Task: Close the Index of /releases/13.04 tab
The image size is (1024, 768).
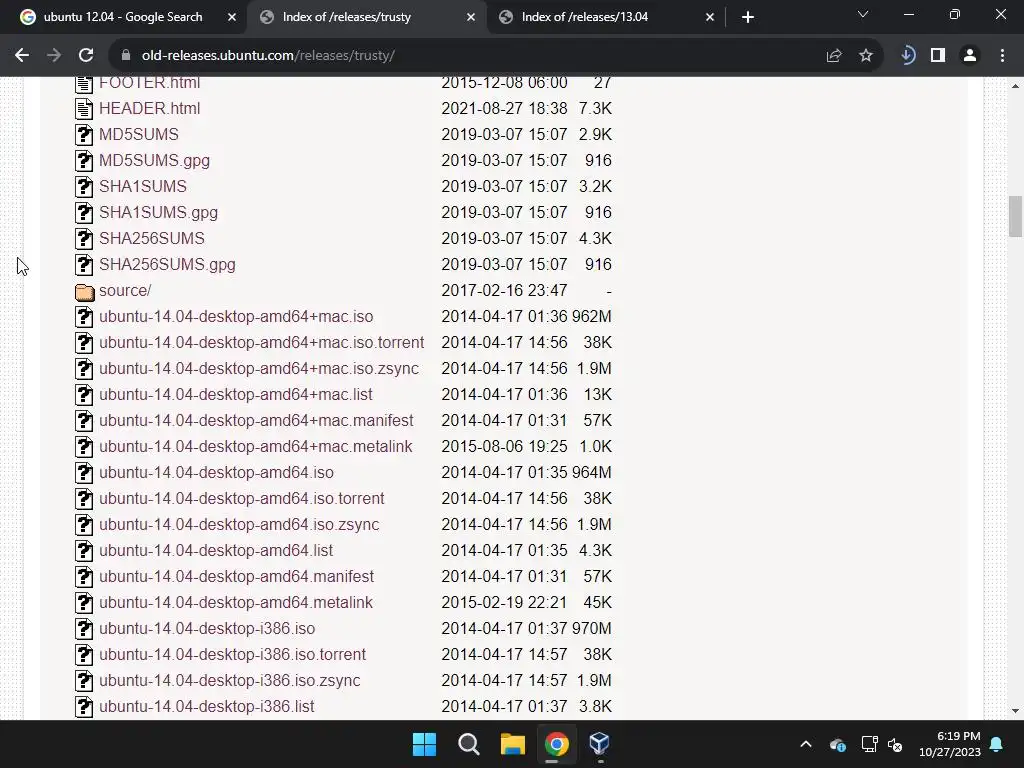Action: 710,17
